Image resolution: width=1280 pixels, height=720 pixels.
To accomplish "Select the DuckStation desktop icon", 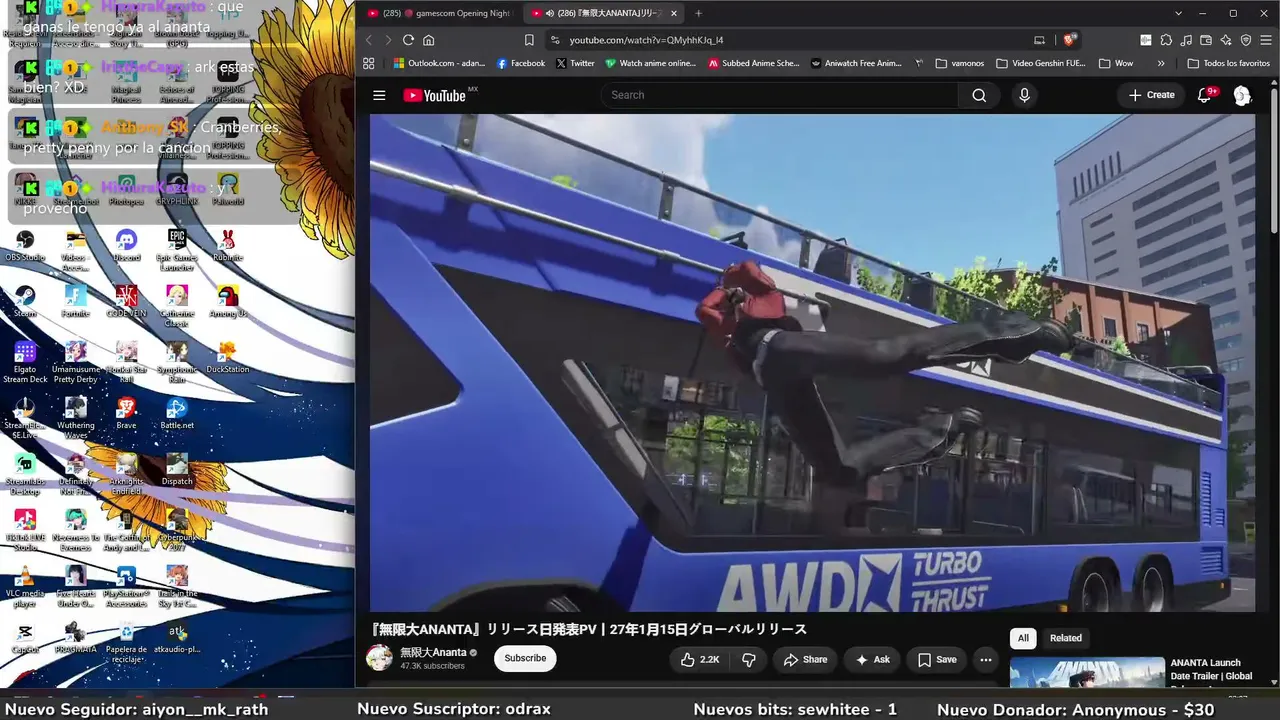I will 228,358.
